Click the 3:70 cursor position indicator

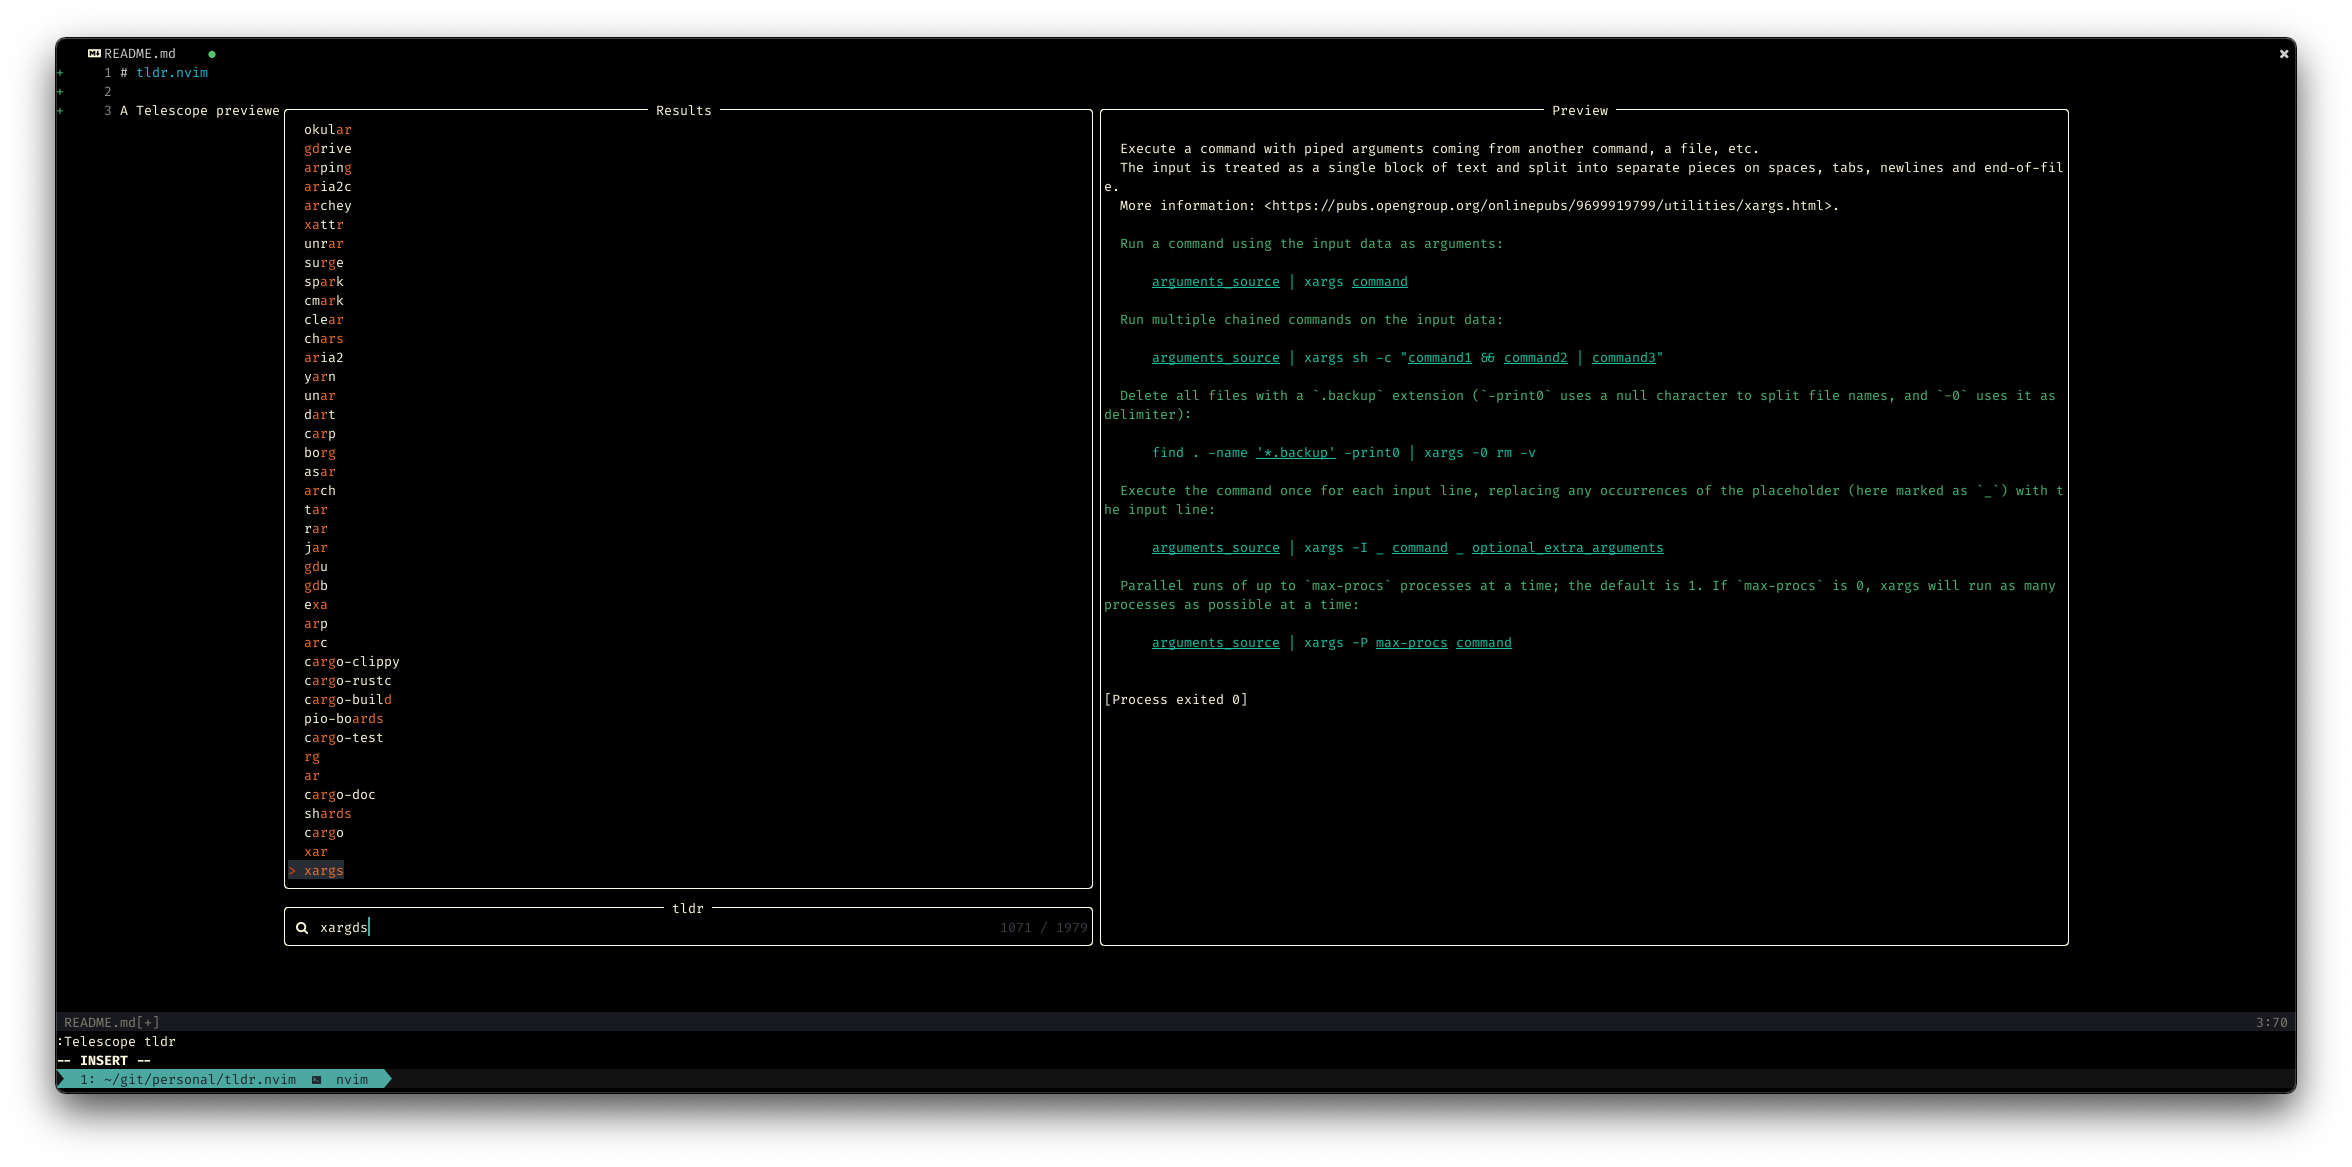[2272, 1023]
